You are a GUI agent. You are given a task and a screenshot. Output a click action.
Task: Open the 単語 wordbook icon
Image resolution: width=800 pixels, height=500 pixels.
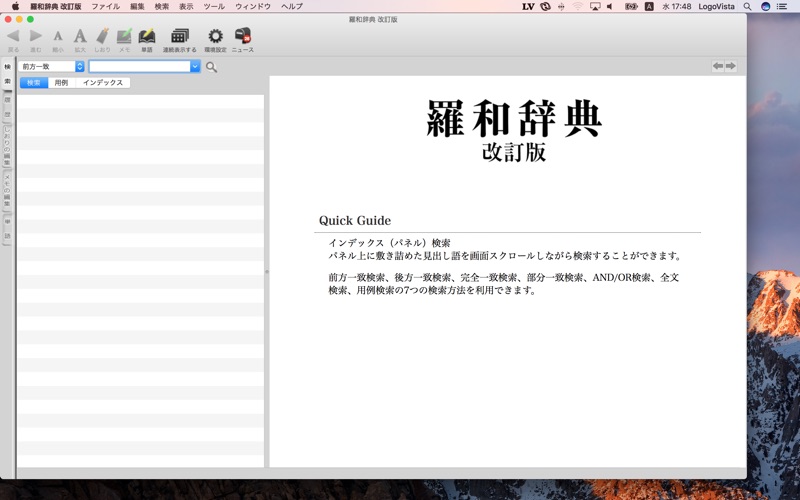point(147,36)
